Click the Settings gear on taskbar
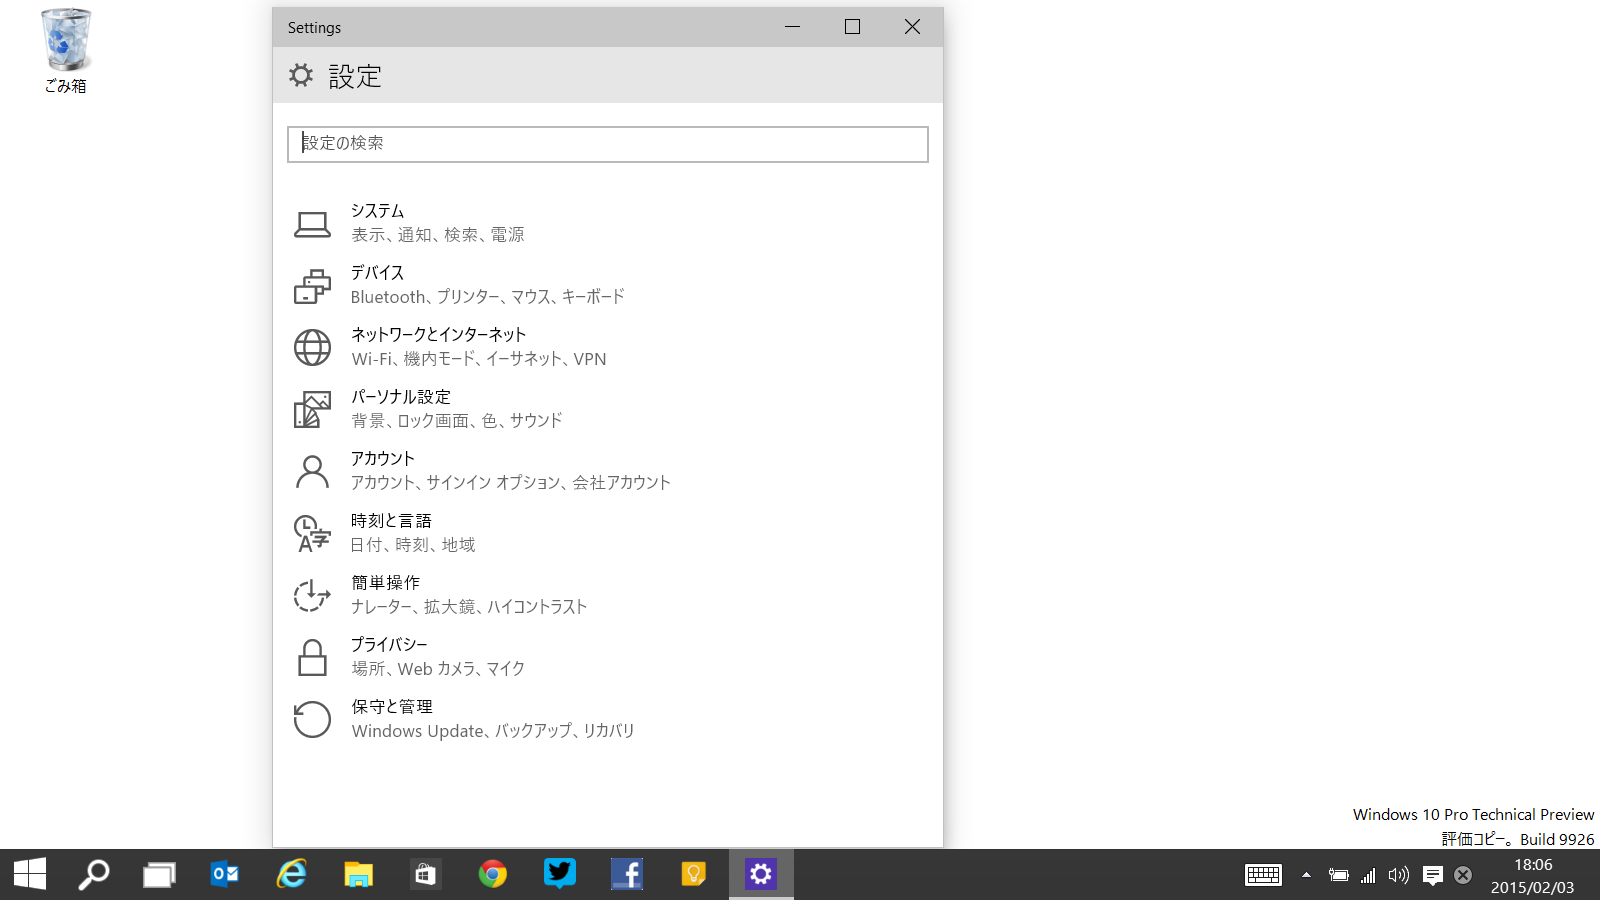The width and height of the screenshot is (1600, 900). click(x=761, y=874)
